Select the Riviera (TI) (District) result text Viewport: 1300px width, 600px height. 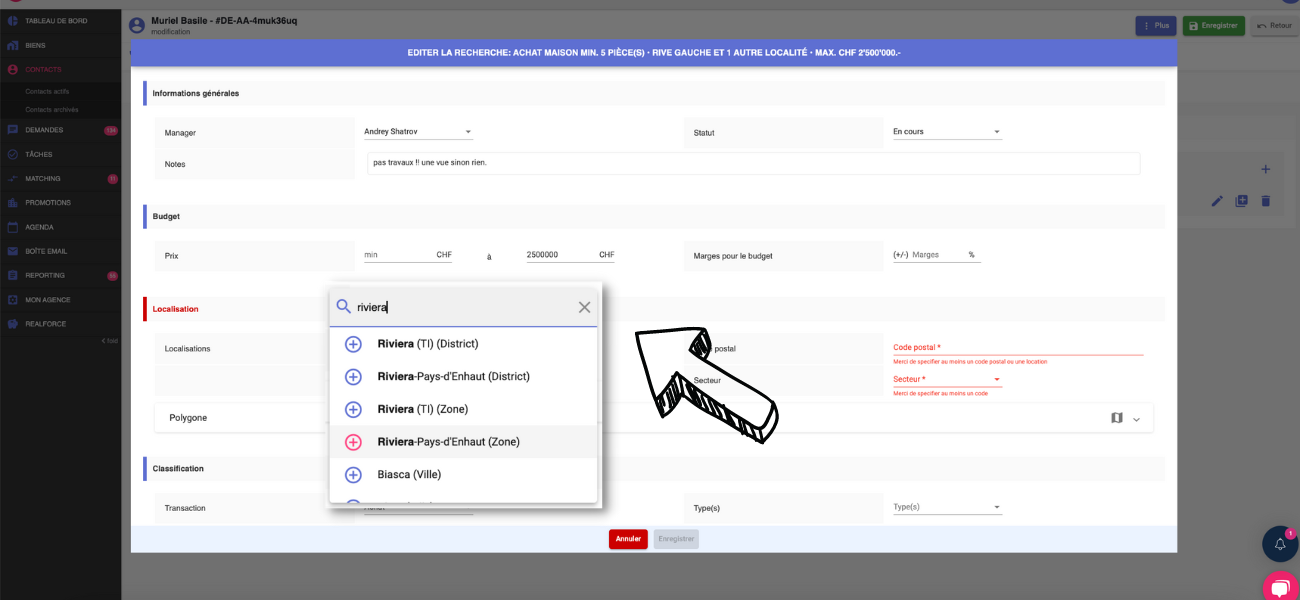click(x=428, y=344)
